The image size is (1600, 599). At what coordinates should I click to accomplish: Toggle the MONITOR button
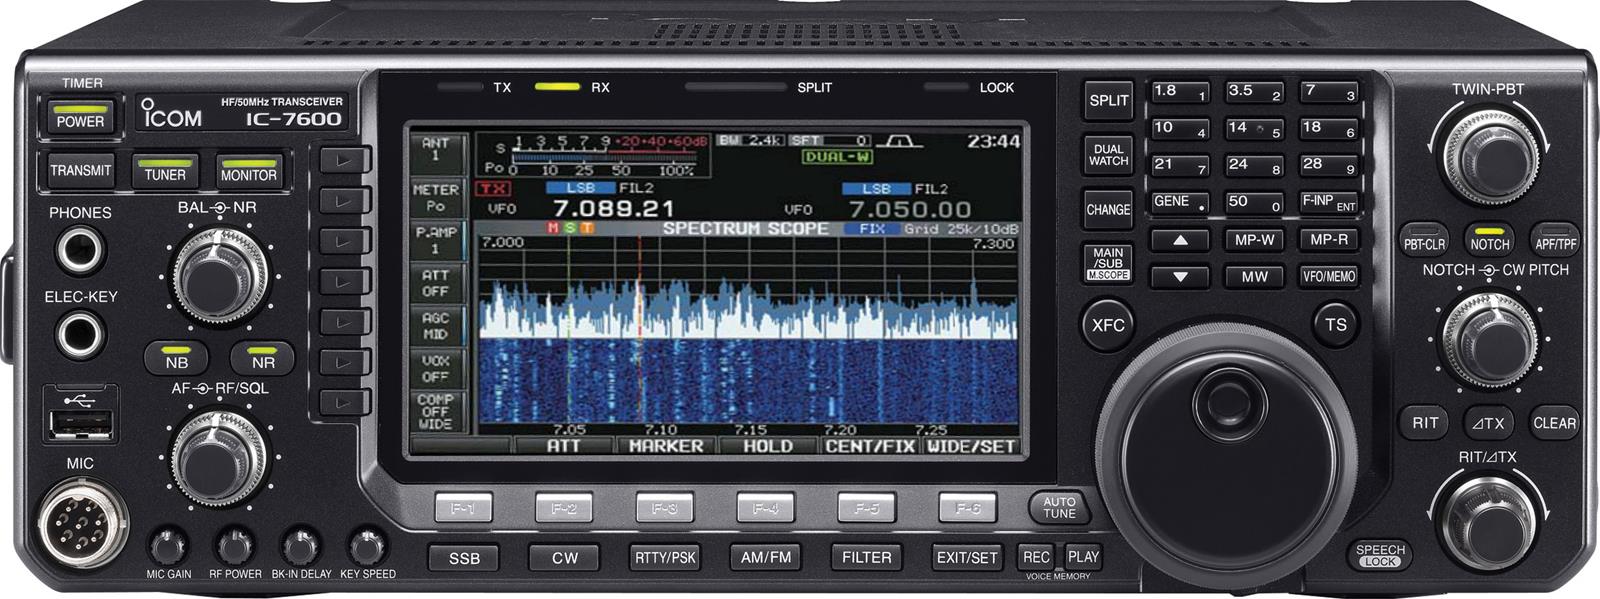tap(249, 170)
